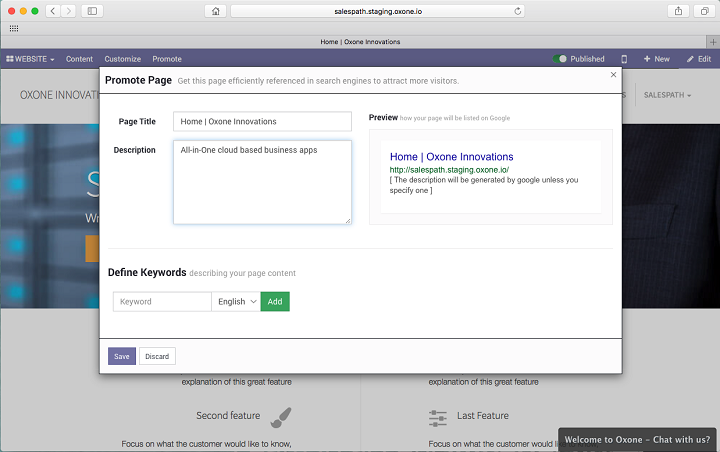Click the paintbrush icon beside Second feature
This screenshot has height=452, width=720.
[281, 417]
